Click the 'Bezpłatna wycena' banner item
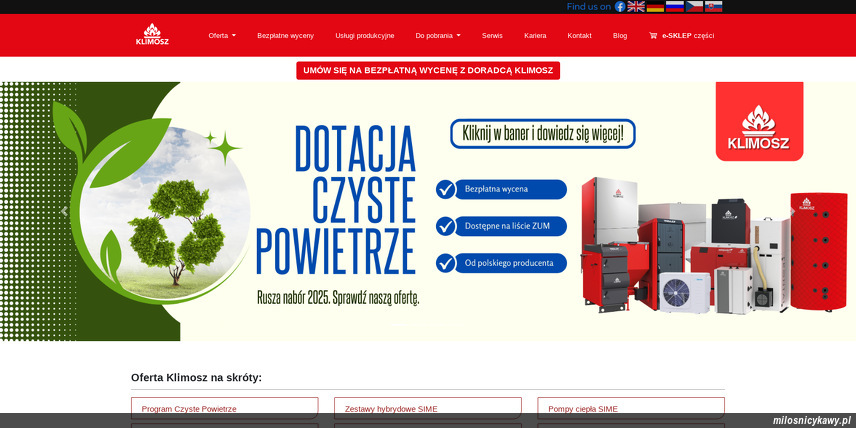Screen dimensions: 856x428 coord(501,189)
